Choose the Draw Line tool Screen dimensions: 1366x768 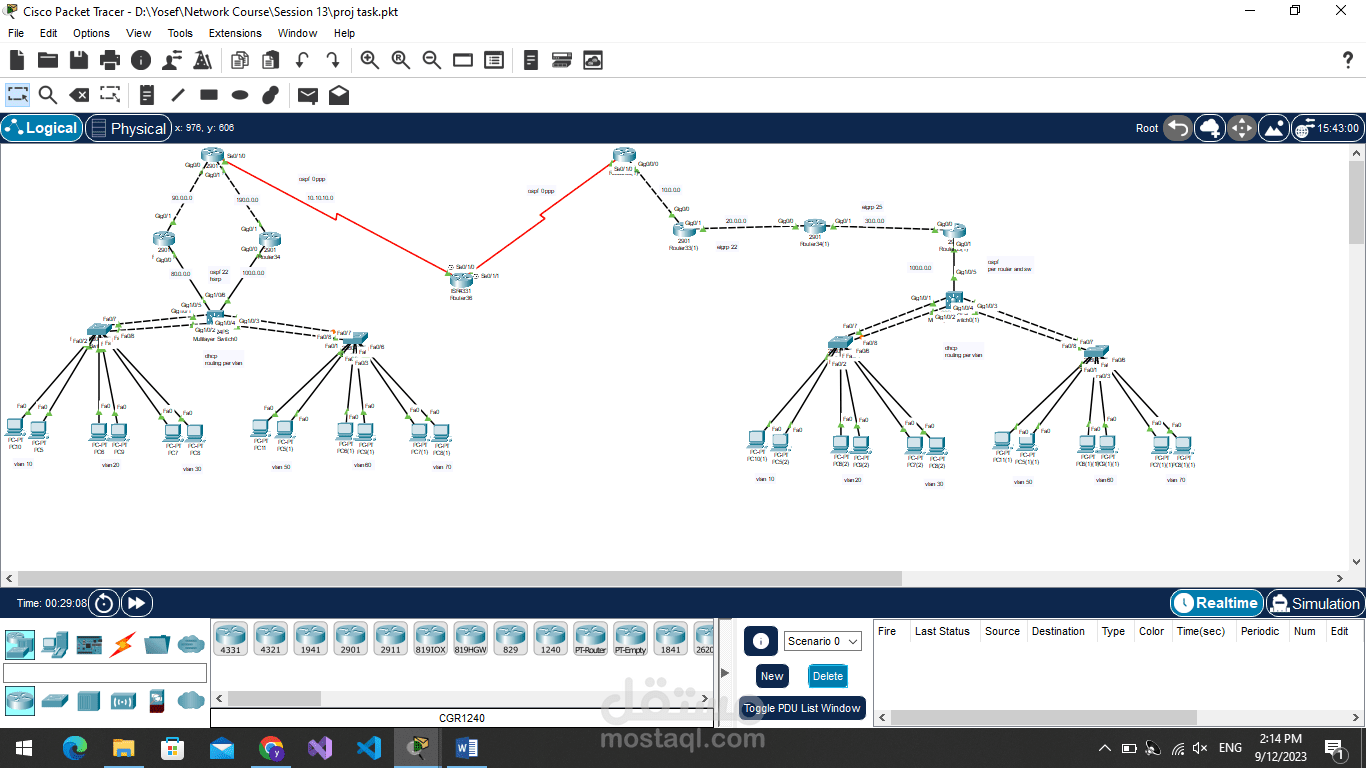(x=178, y=95)
